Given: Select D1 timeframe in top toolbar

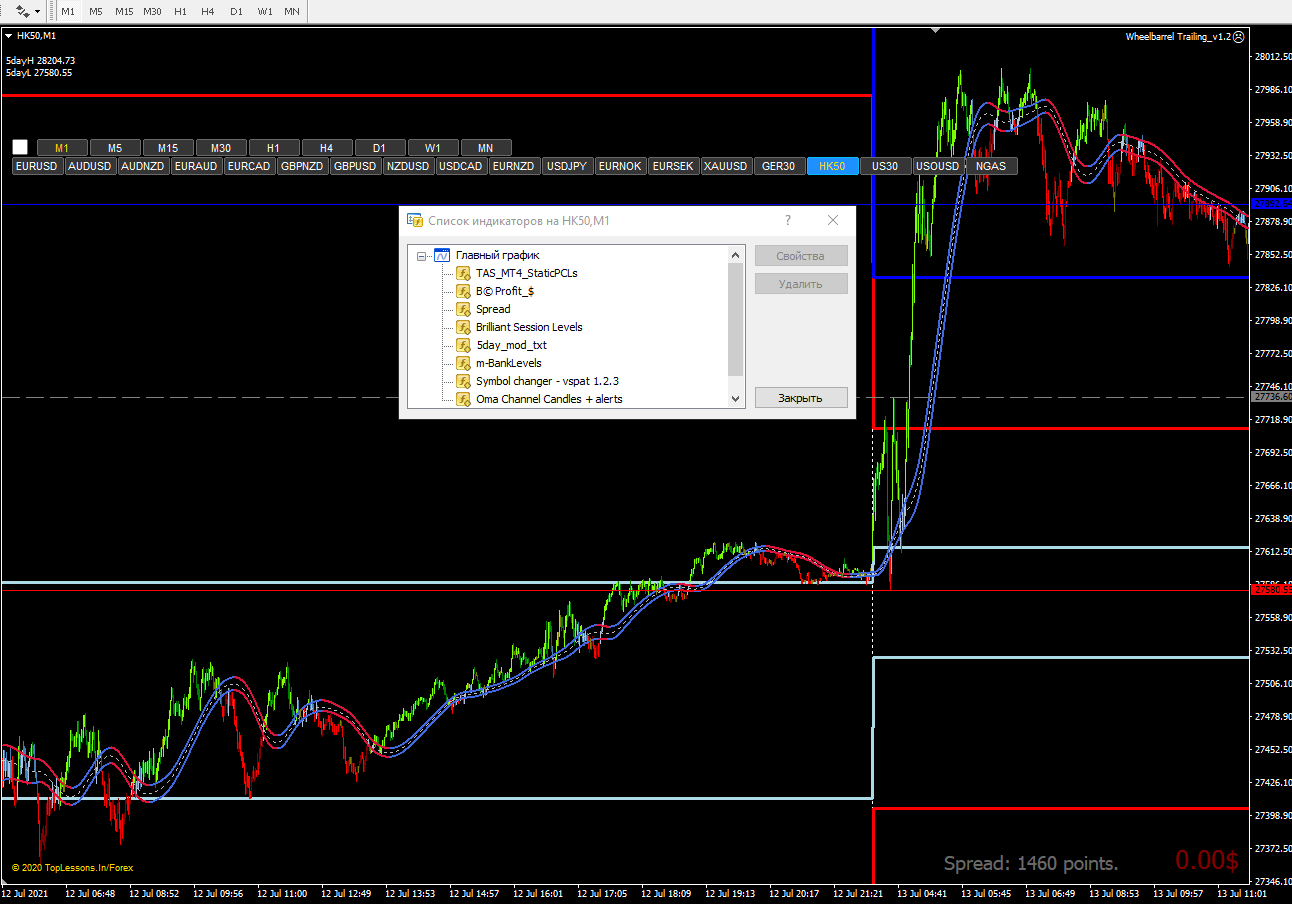Looking at the screenshot, I should tap(236, 11).
